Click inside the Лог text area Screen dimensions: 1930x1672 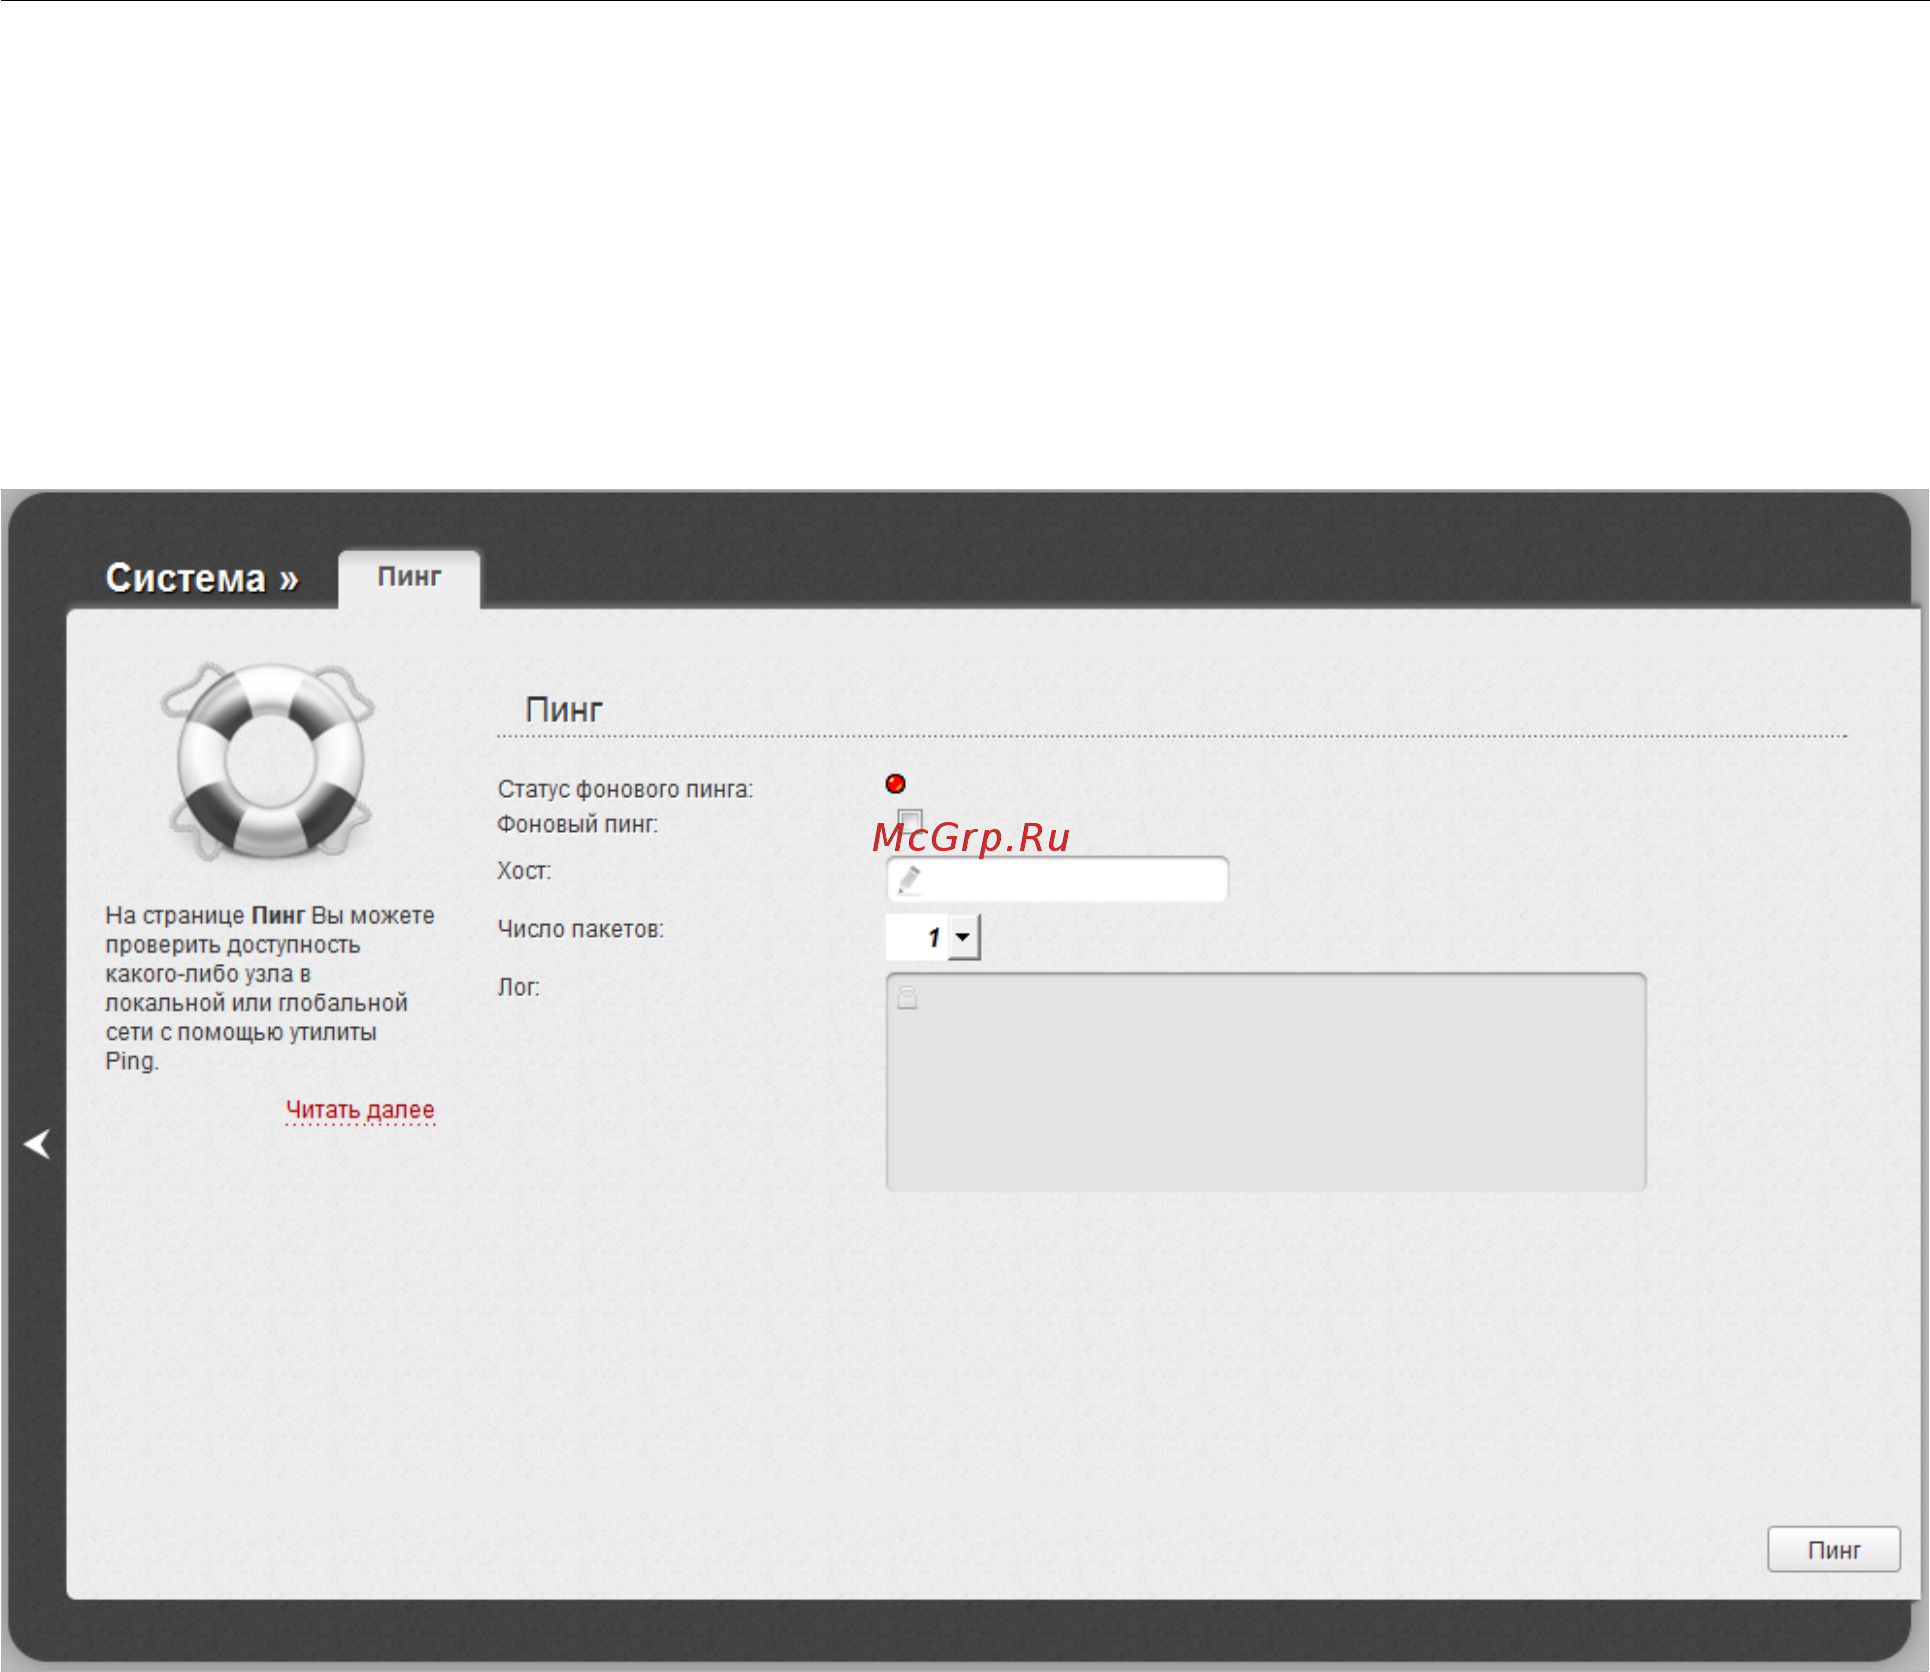click(1266, 1082)
